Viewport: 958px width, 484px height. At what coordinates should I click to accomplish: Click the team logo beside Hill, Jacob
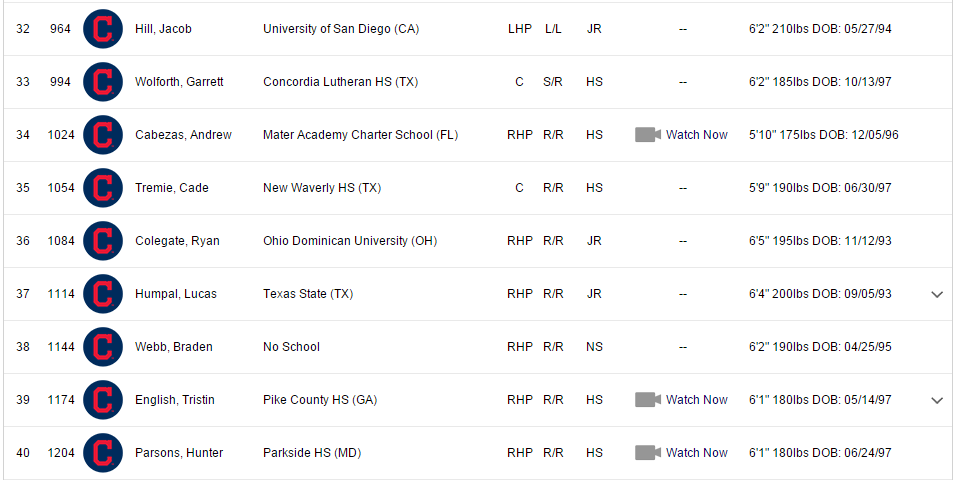click(x=102, y=29)
